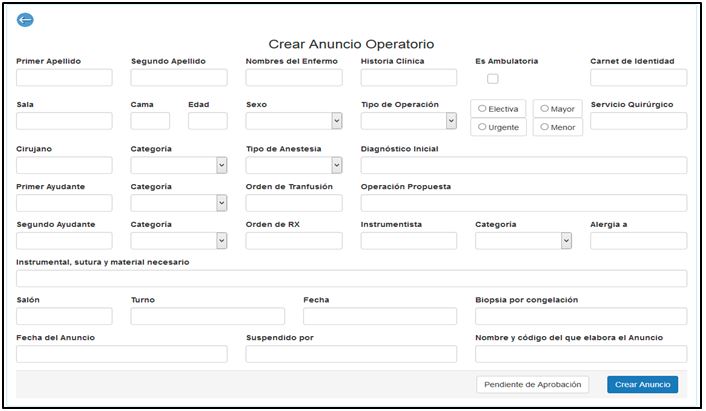Click the Historia Clínica text field
Screen dimensions: 706x411
click(x=409, y=77)
